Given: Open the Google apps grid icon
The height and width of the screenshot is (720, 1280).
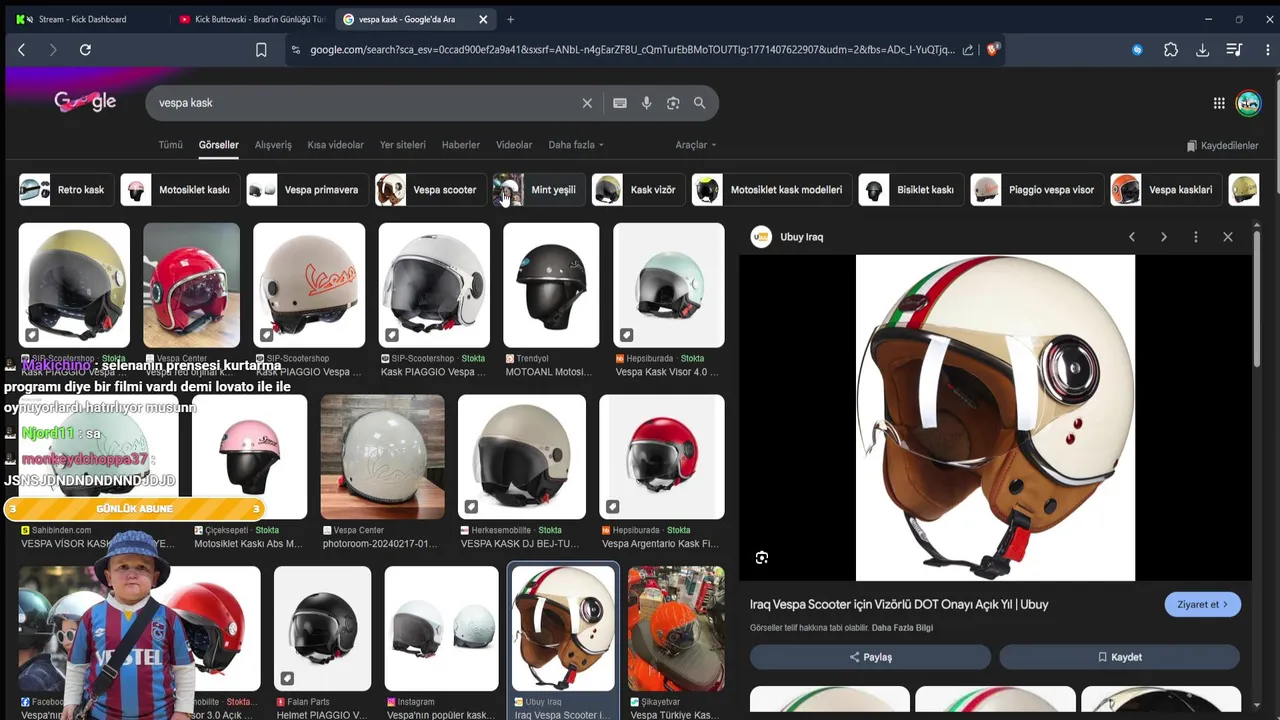Looking at the screenshot, I should point(1219,103).
